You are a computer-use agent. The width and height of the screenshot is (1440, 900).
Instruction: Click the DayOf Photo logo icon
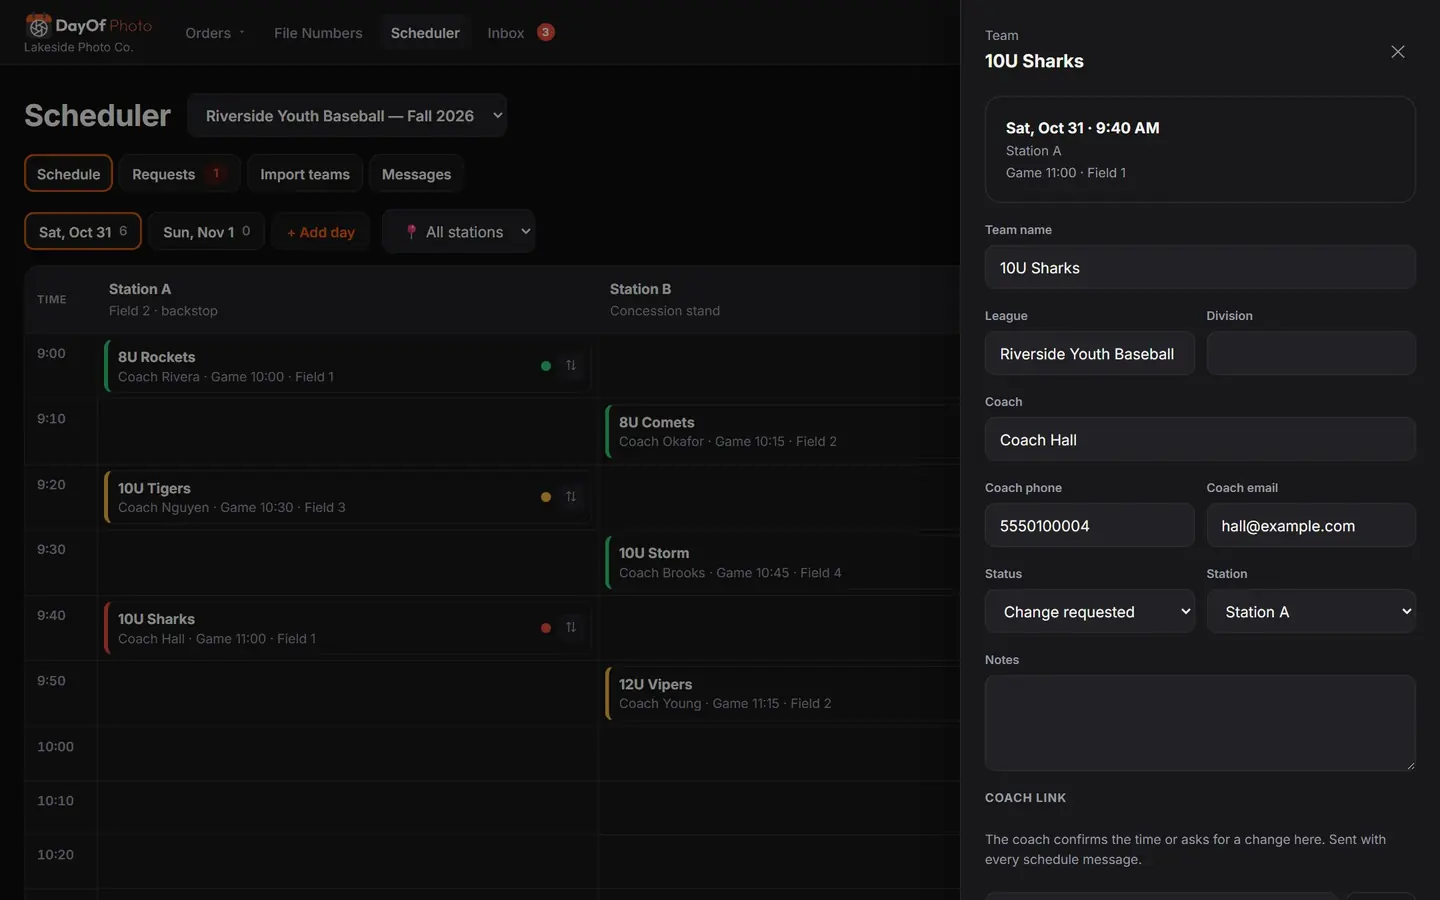point(38,26)
